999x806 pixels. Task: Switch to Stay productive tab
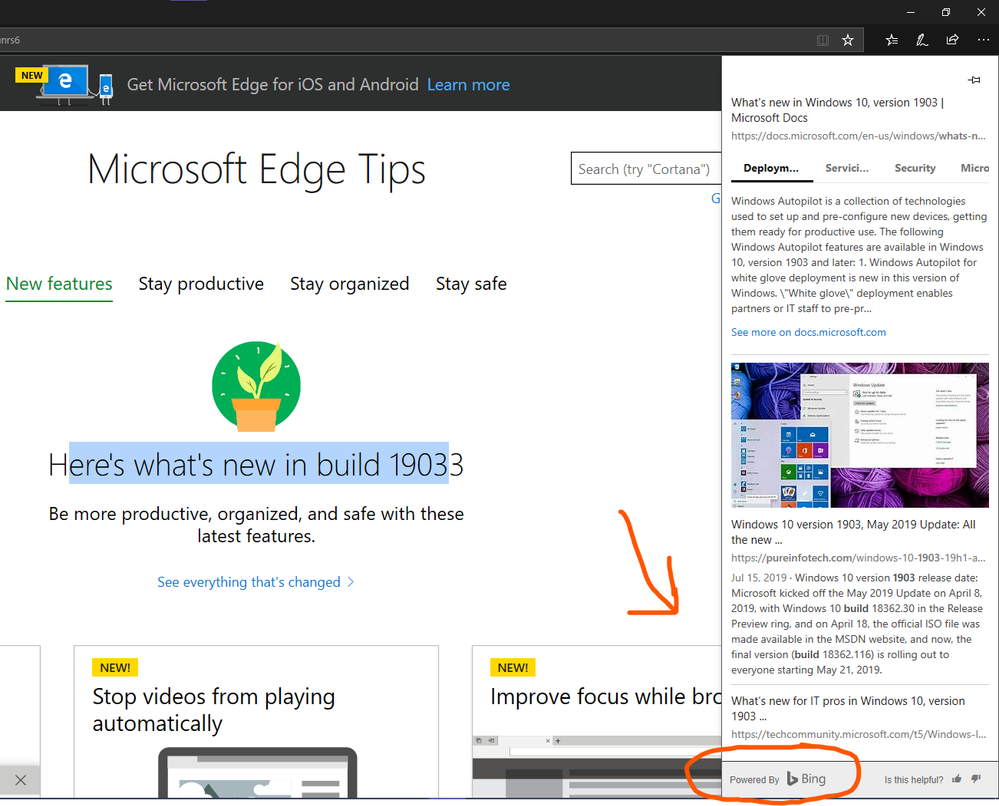(201, 284)
